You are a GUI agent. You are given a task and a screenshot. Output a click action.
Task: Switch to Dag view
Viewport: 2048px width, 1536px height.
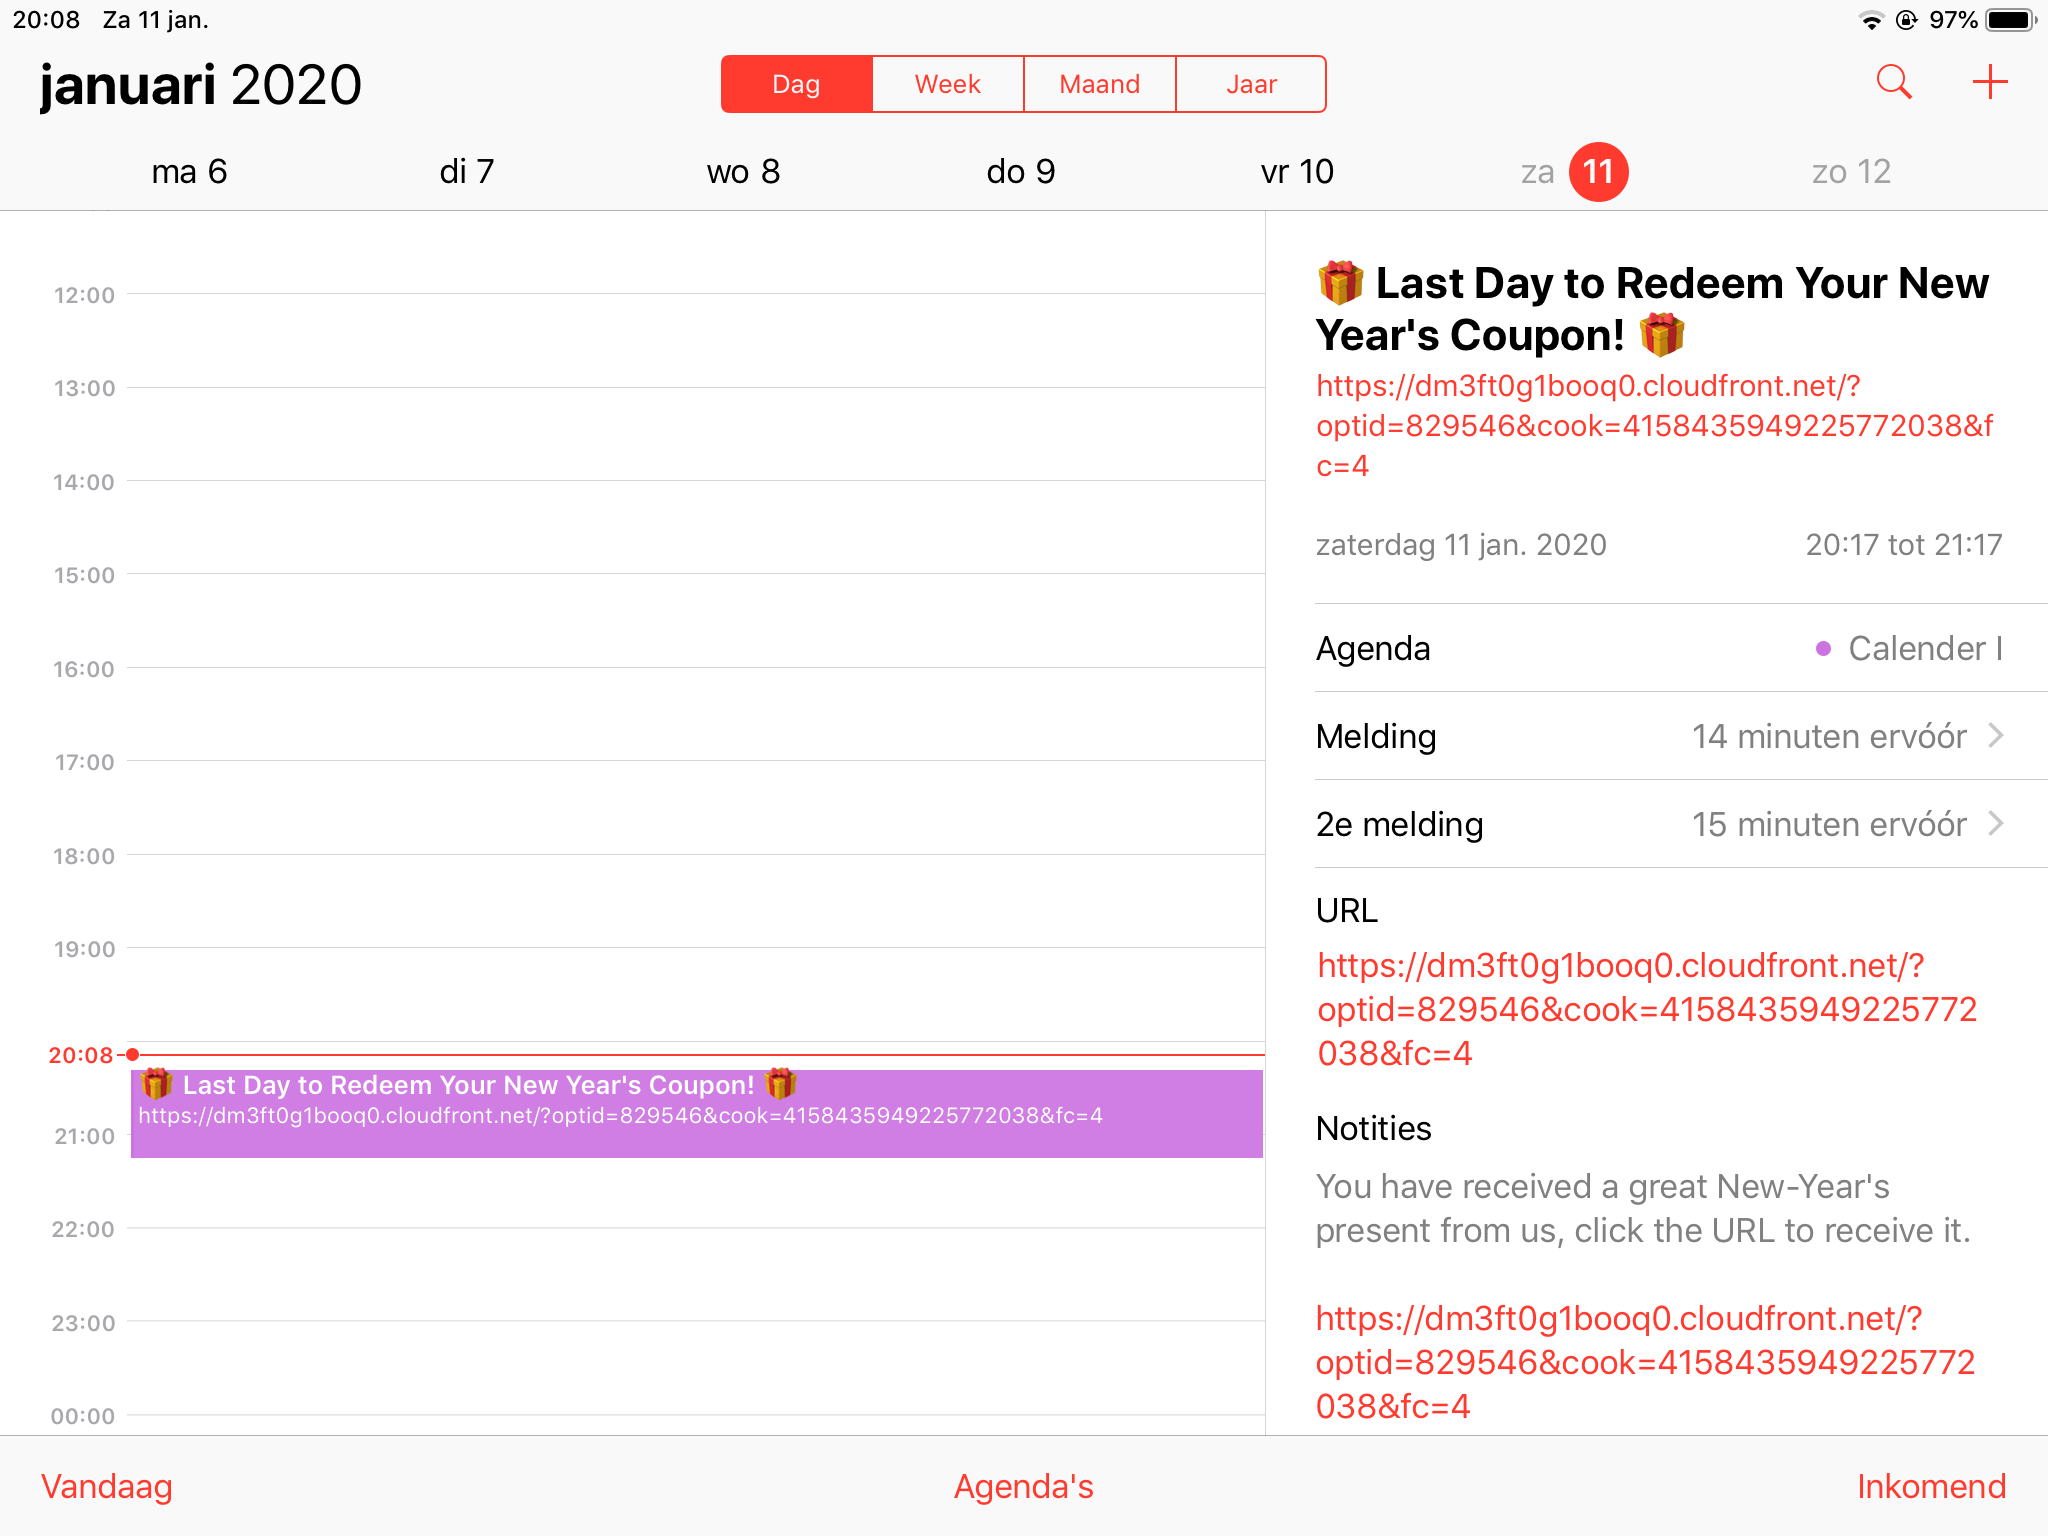(x=796, y=84)
